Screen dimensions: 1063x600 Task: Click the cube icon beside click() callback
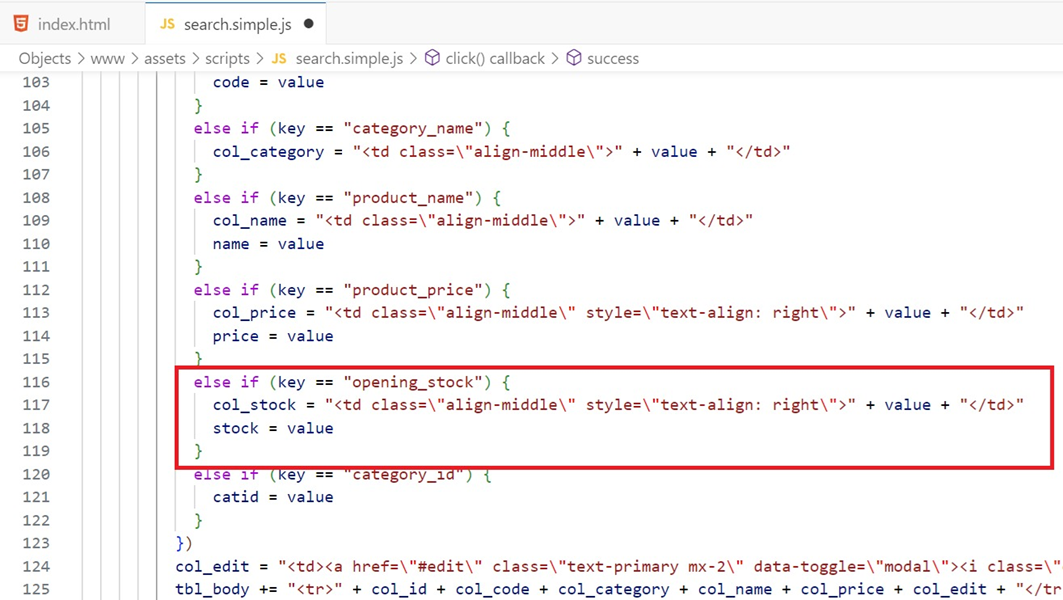pos(432,58)
